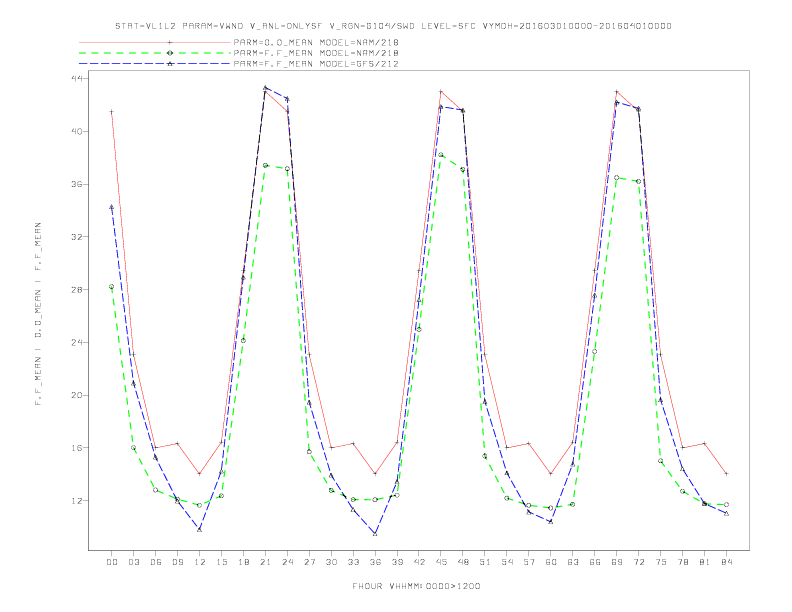Click x-axis forecast hour label 75

pyautogui.click(x=661, y=562)
